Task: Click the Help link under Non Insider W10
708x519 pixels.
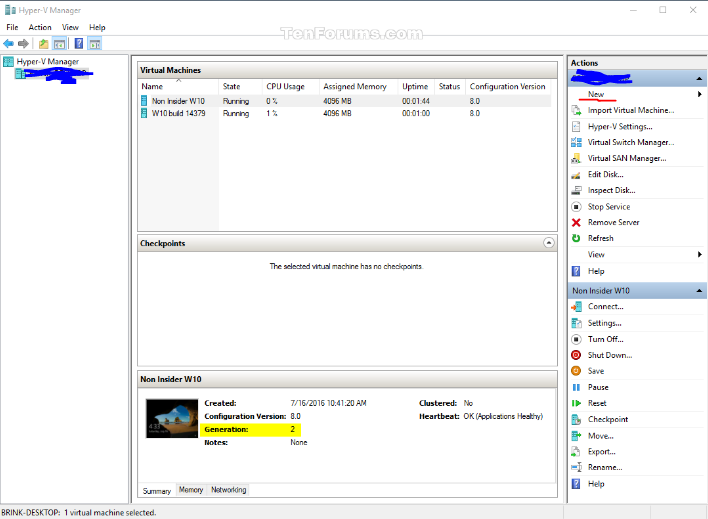Action: 596,484
